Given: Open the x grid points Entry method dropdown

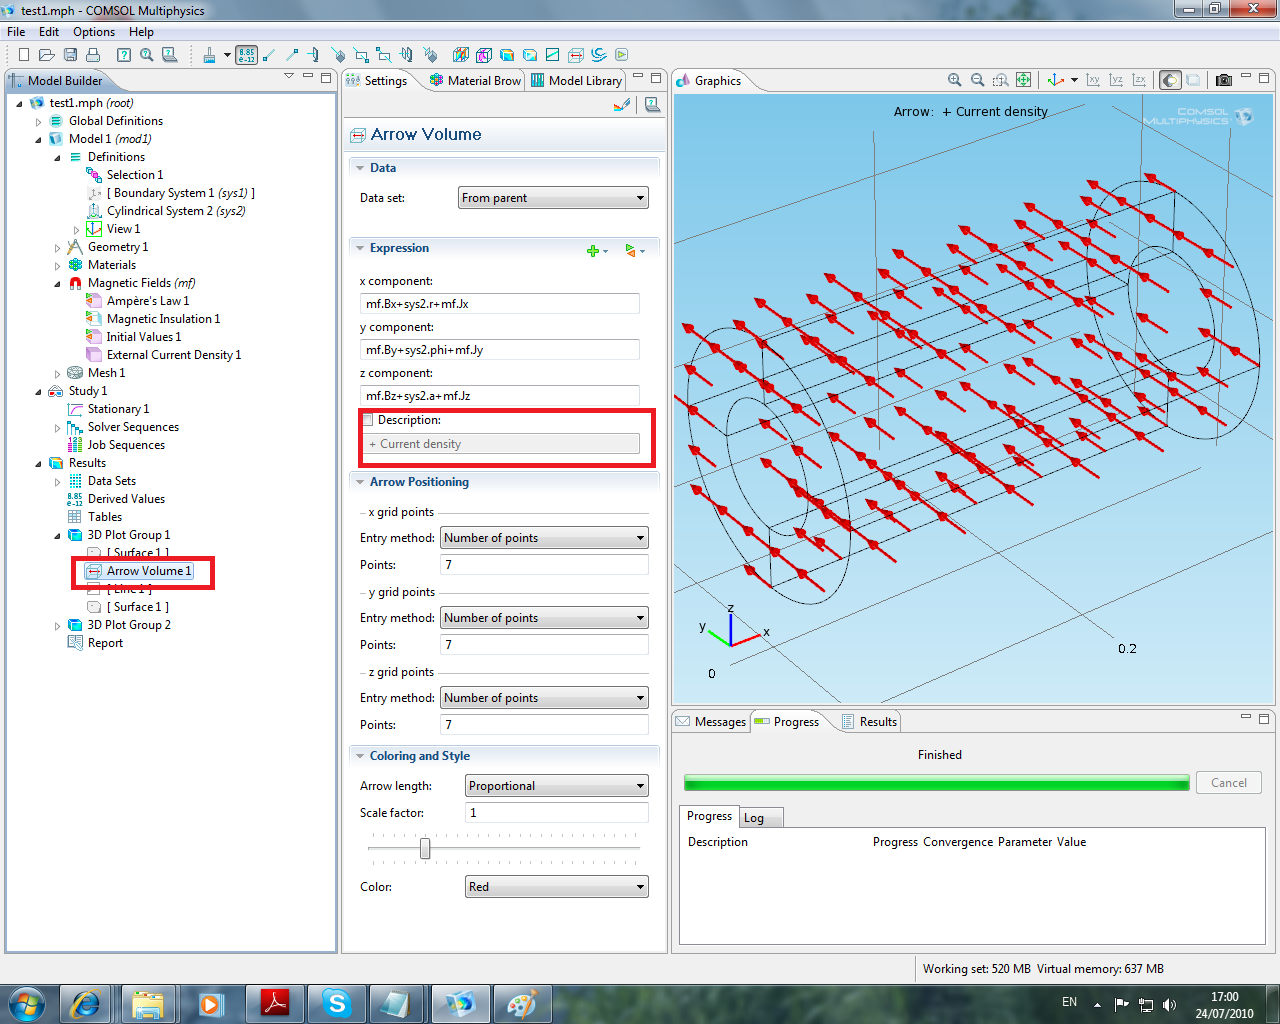Looking at the screenshot, I should coord(544,538).
